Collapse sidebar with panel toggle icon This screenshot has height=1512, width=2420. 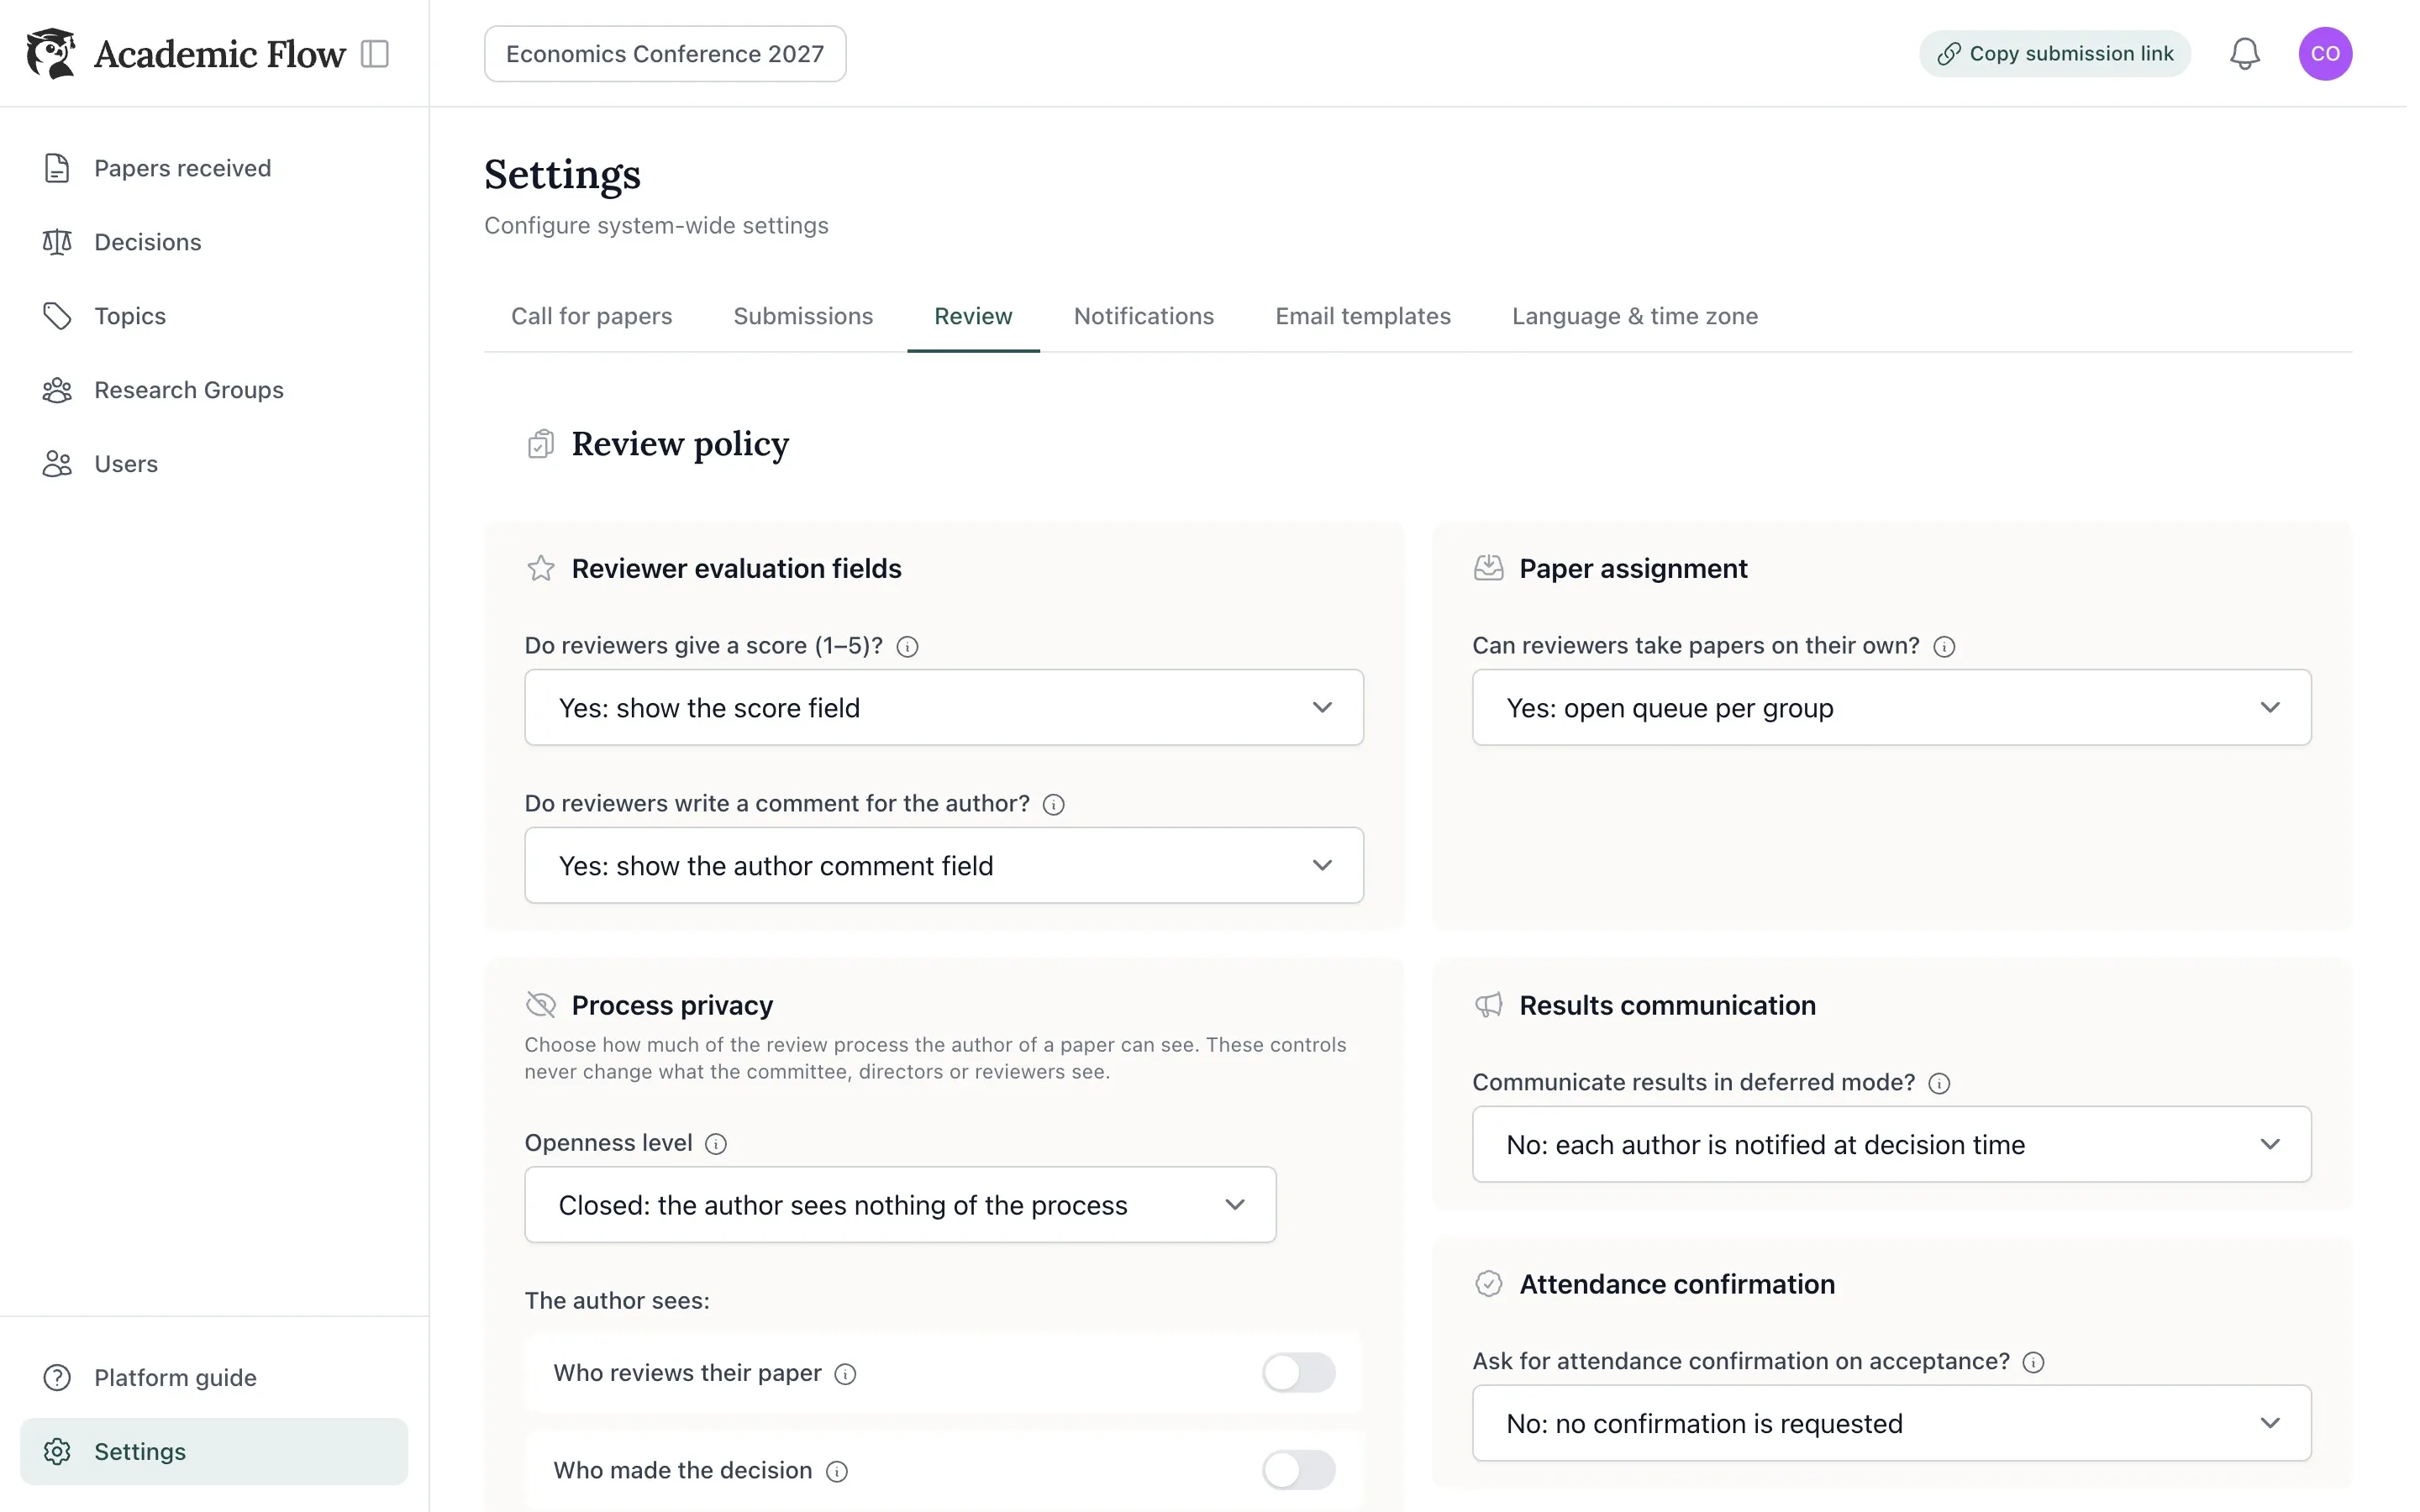point(374,54)
